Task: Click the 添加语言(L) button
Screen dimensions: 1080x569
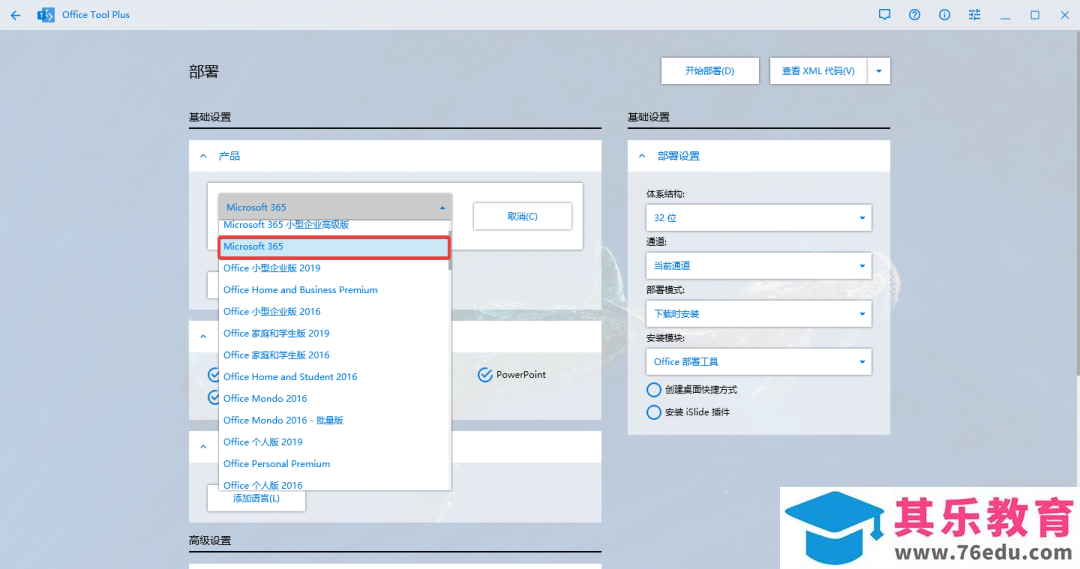Action: [x=256, y=498]
